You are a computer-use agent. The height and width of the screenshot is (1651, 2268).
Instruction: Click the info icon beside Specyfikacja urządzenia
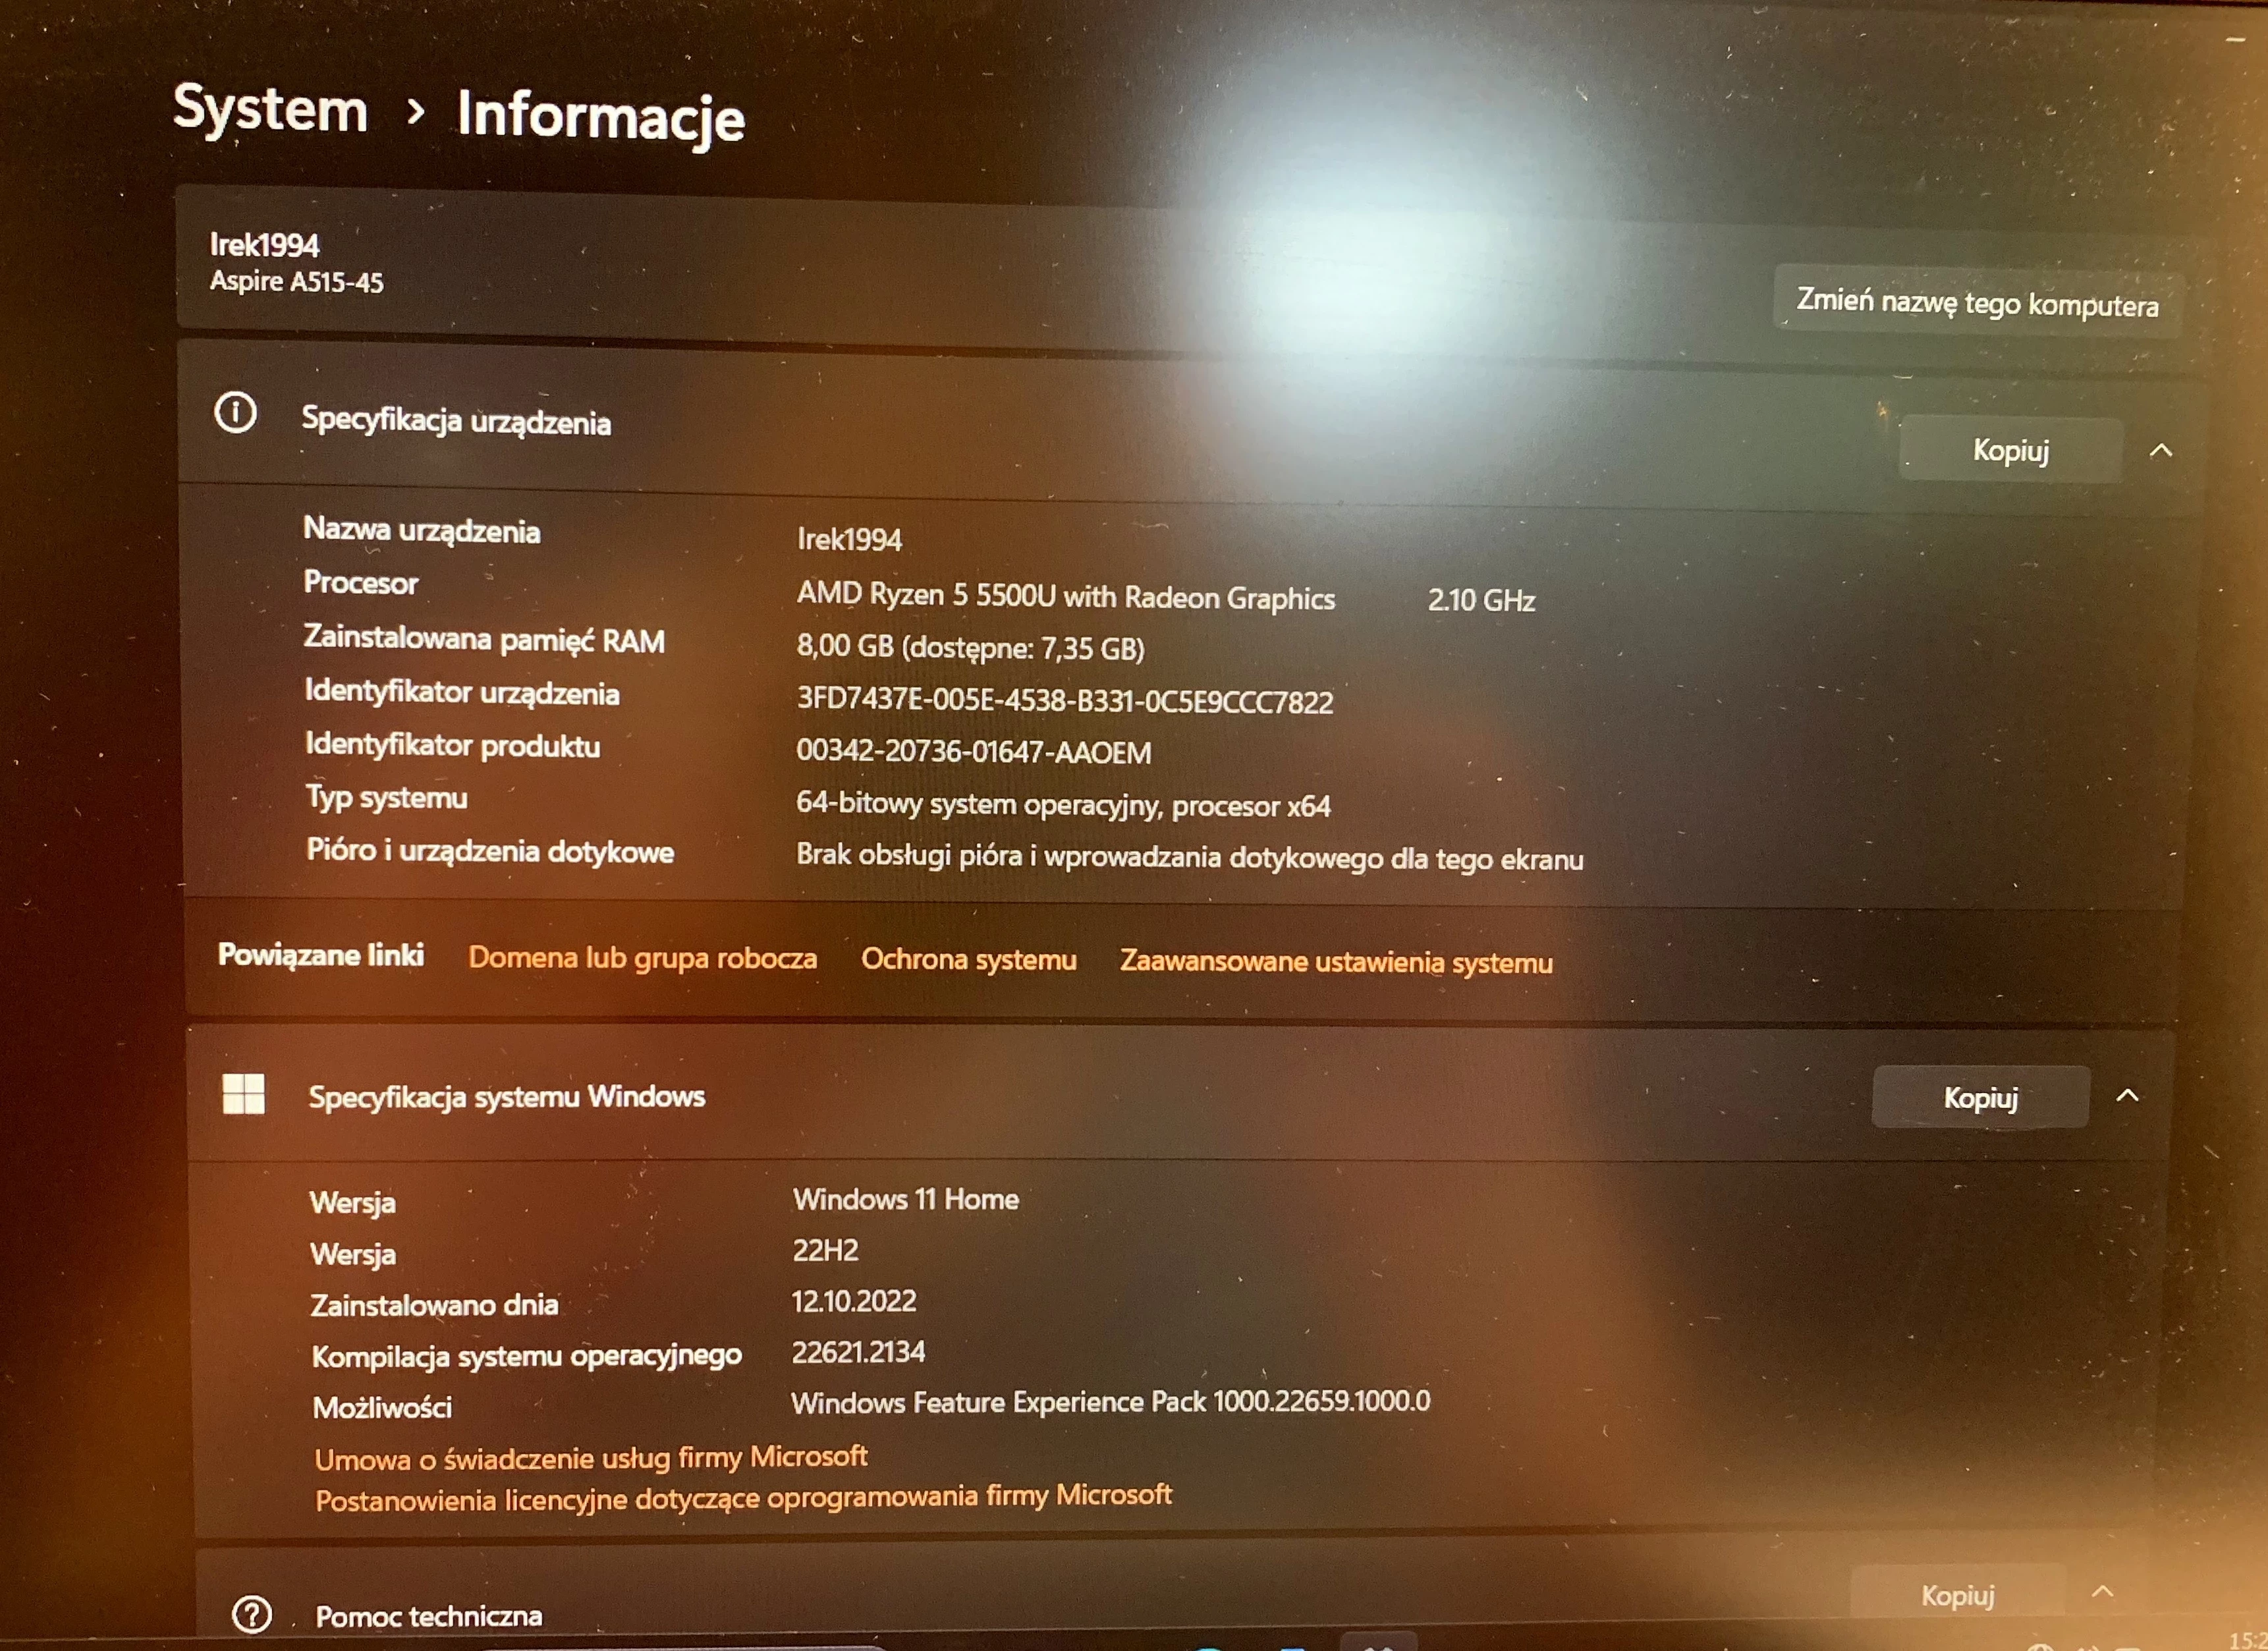tap(236, 412)
